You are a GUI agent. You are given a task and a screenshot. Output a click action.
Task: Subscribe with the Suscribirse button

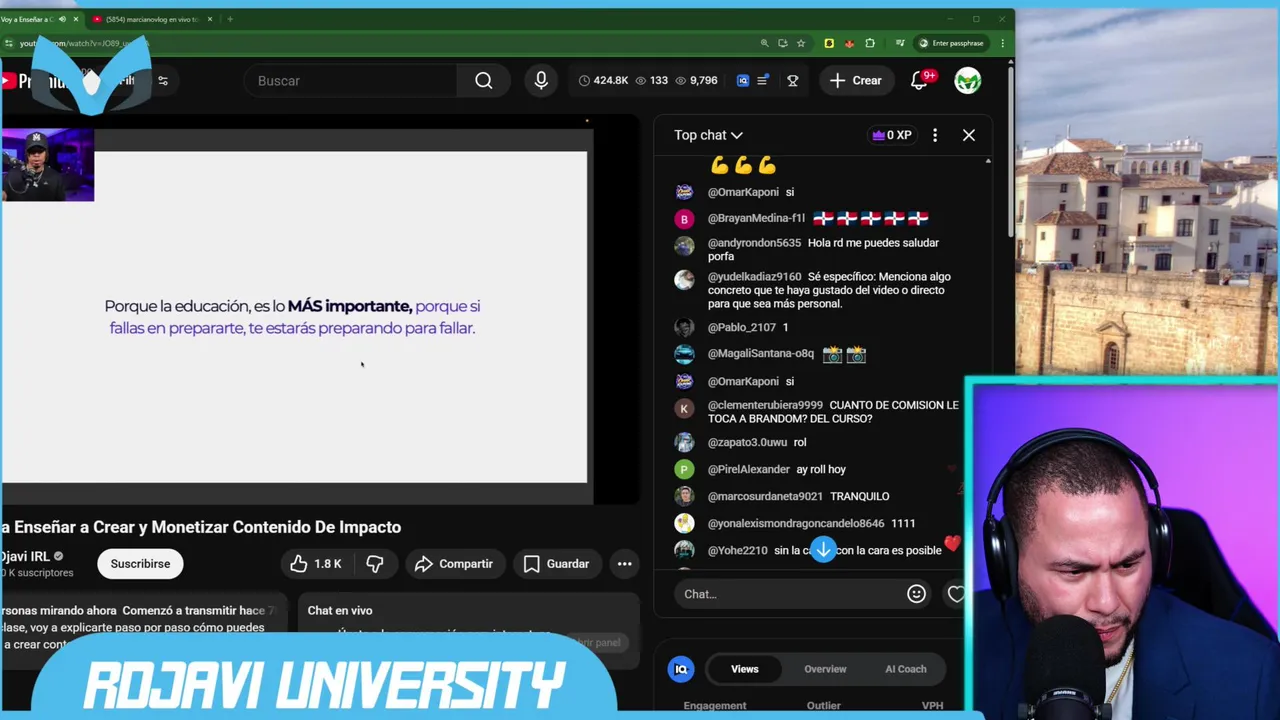coord(140,564)
